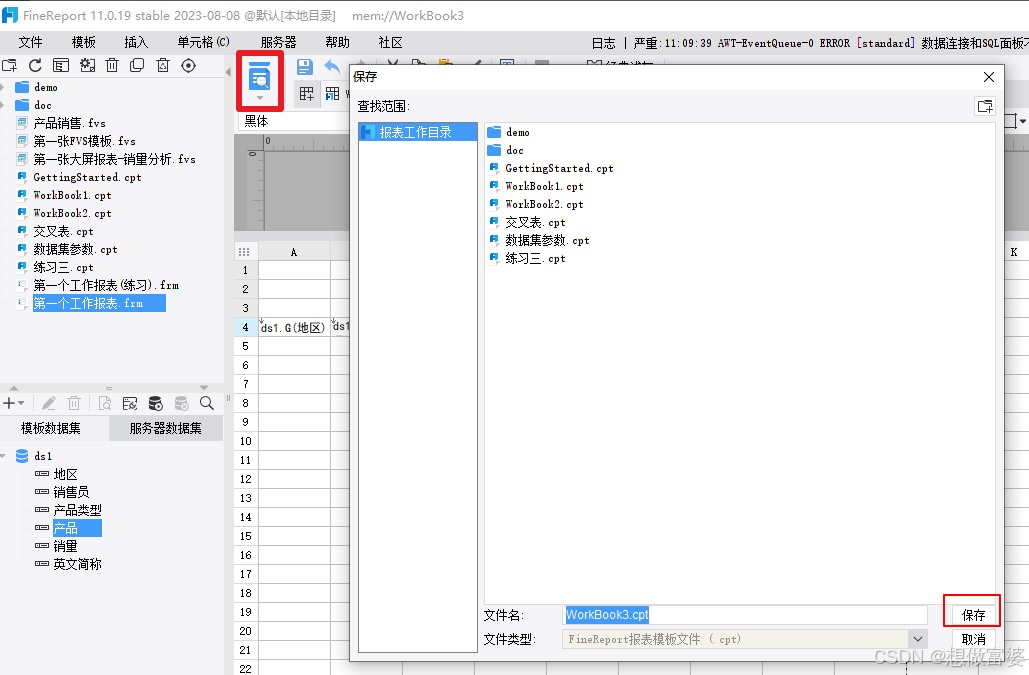Click row 10 header in spreadsheet
Screen dimensions: 1029x675
pos(245,441)
